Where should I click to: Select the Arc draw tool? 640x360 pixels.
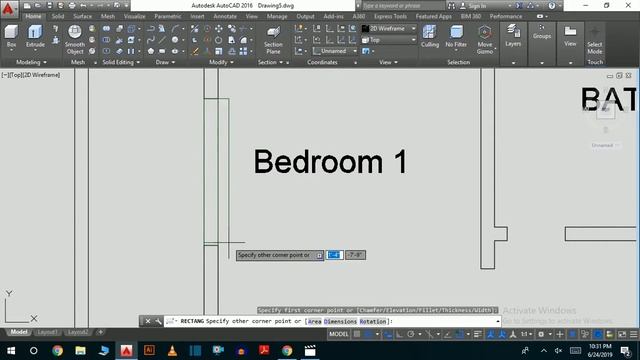pos(176,29)
